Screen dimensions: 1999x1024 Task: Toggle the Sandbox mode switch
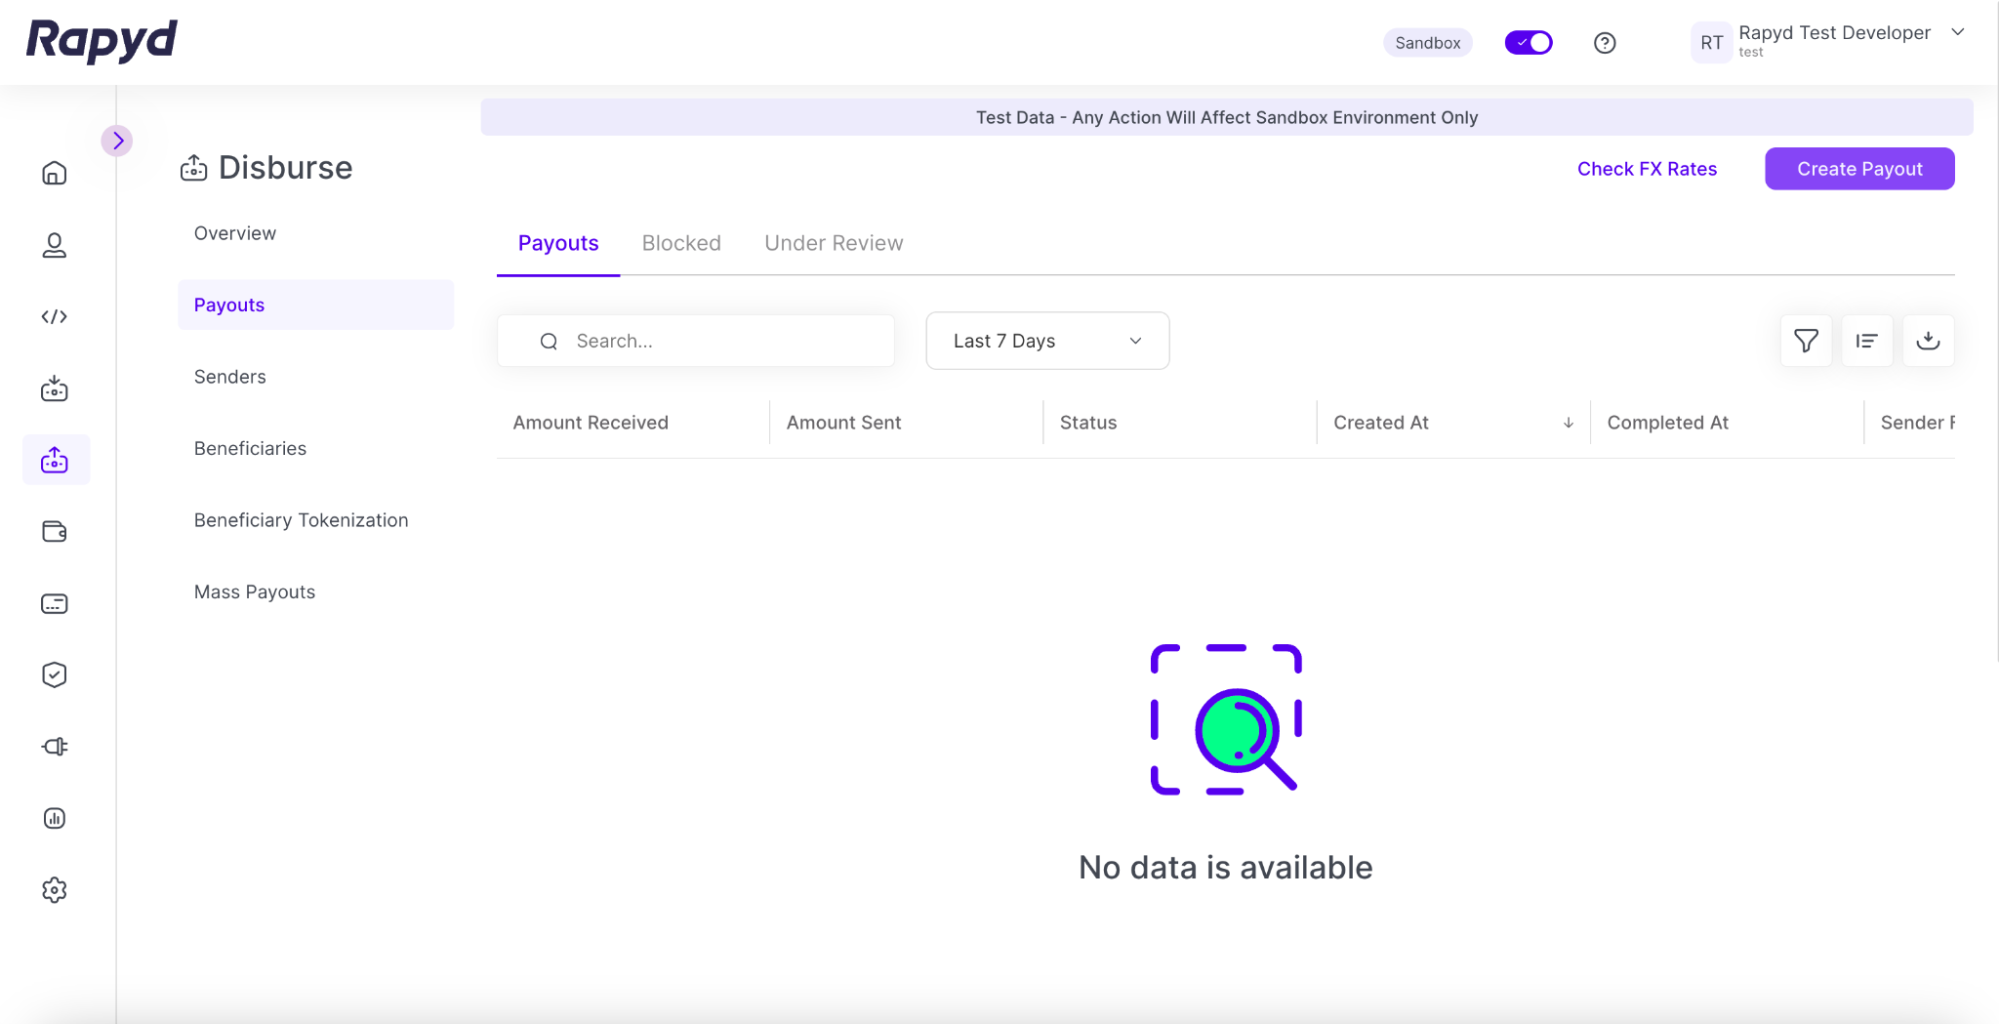click(x=1528, y=43)
